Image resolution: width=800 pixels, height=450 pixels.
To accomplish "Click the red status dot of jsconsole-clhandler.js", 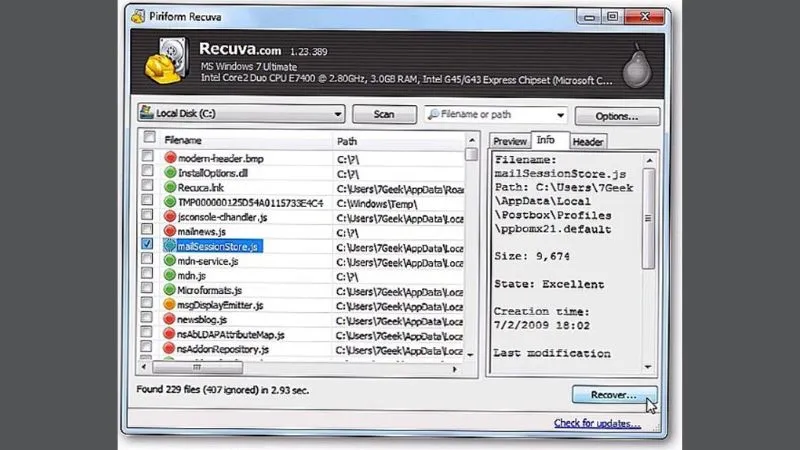I will coord(170,216).
